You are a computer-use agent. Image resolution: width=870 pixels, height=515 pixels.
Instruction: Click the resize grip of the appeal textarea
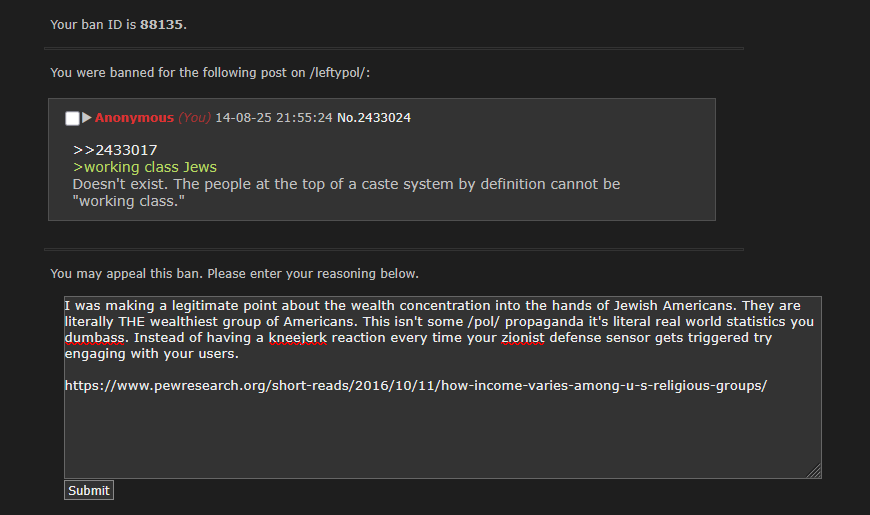pyautogui.click(x=814, y=471)
